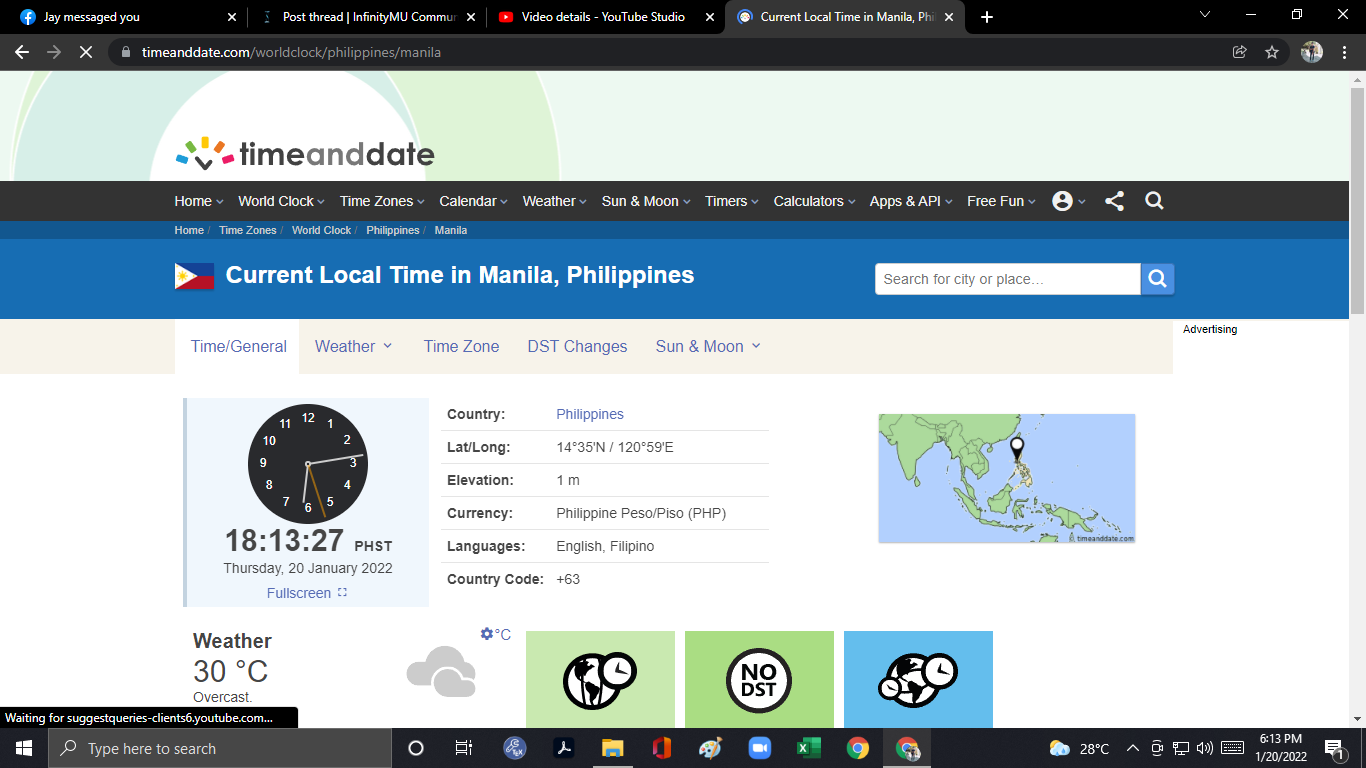
Task: Click the Philippines flag icon
Action: point(194,276)
